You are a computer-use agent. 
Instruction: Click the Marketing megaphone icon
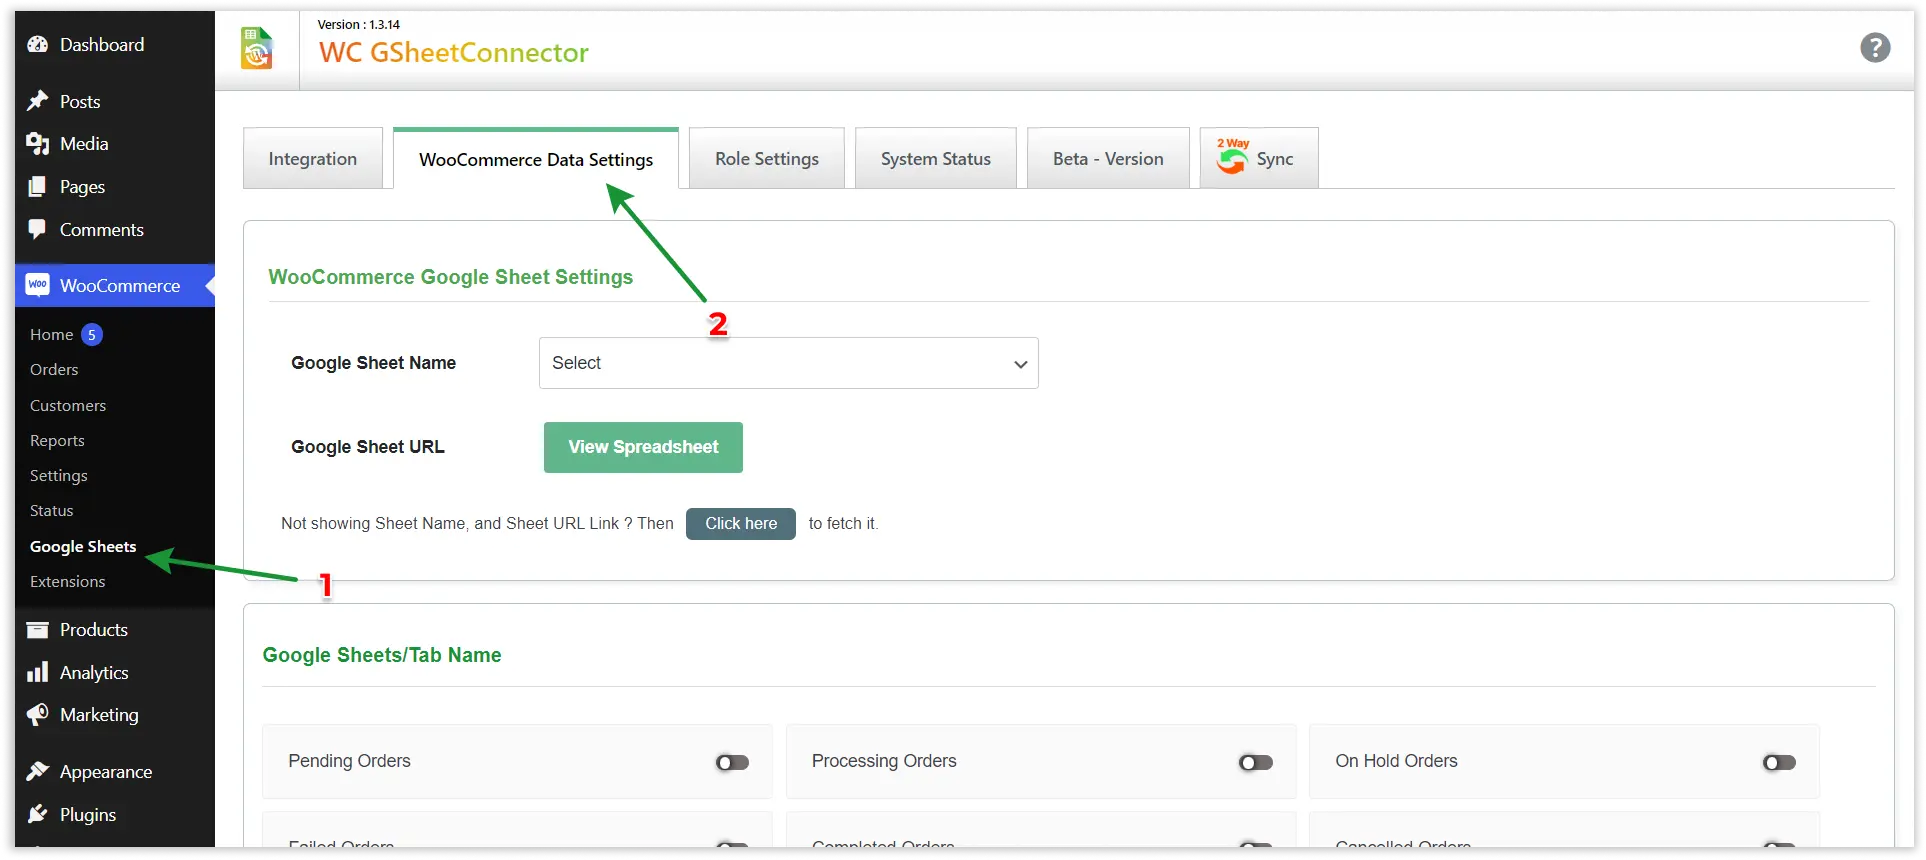[x=38, y=715]
